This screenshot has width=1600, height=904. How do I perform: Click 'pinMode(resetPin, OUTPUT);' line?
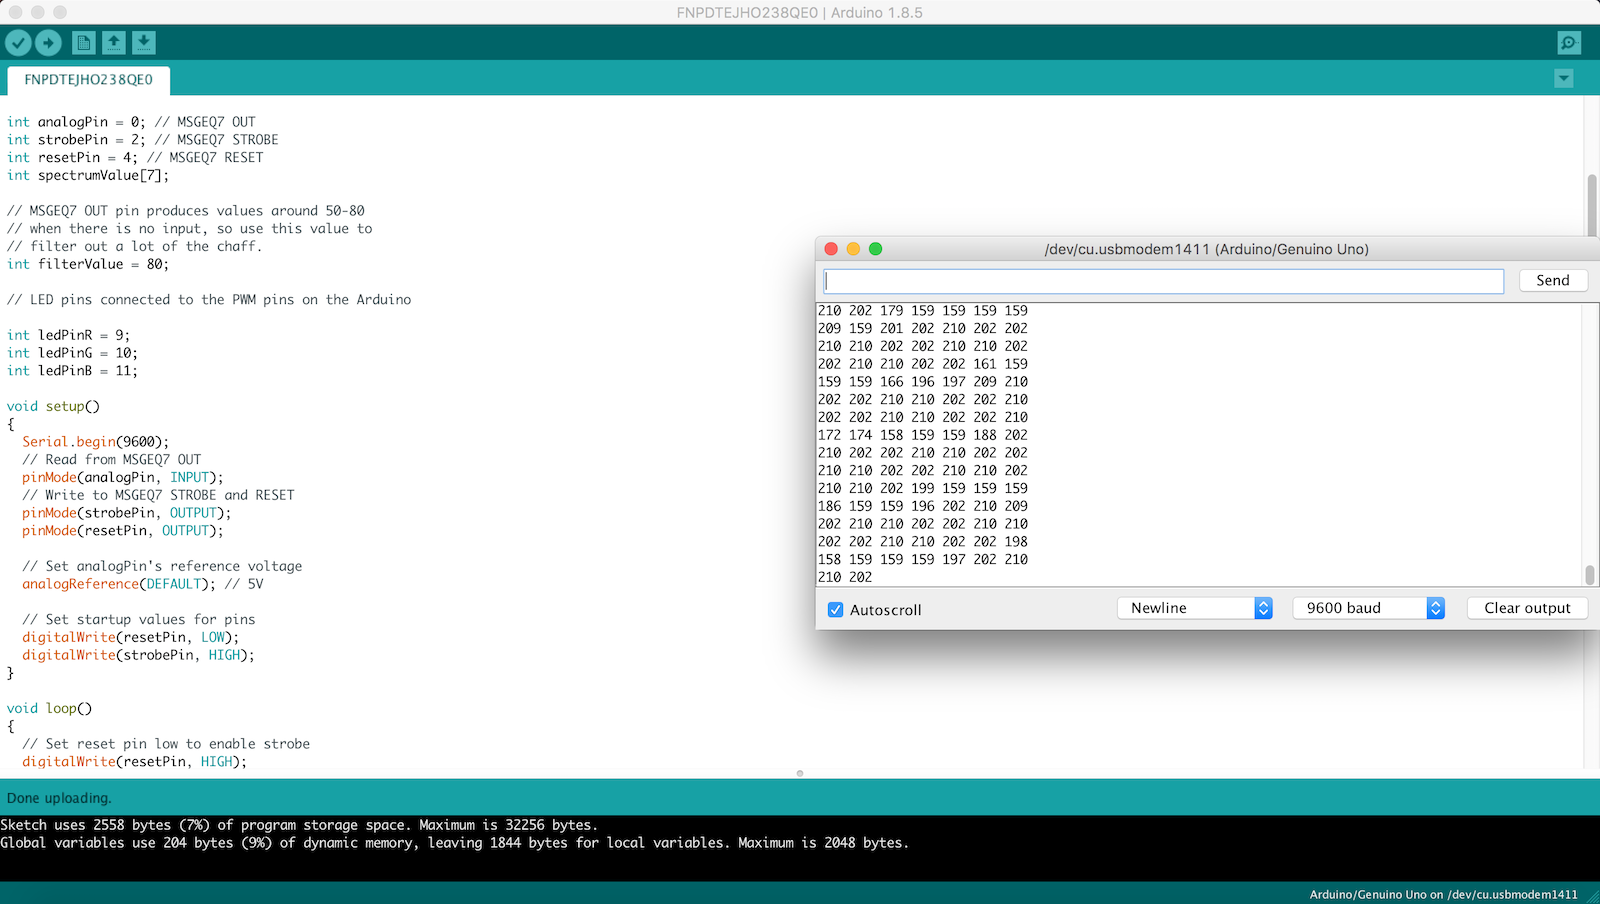[123, 531]
